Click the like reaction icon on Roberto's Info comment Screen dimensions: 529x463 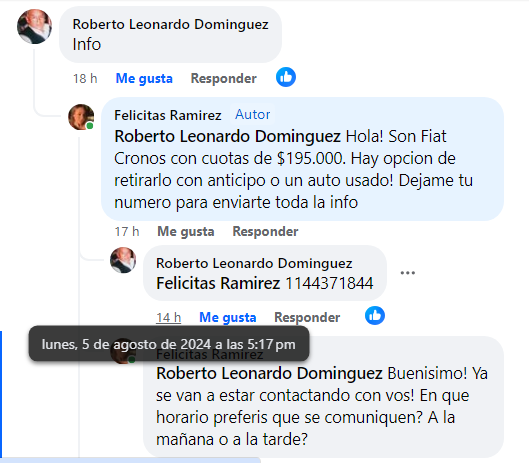coord(286,77)
